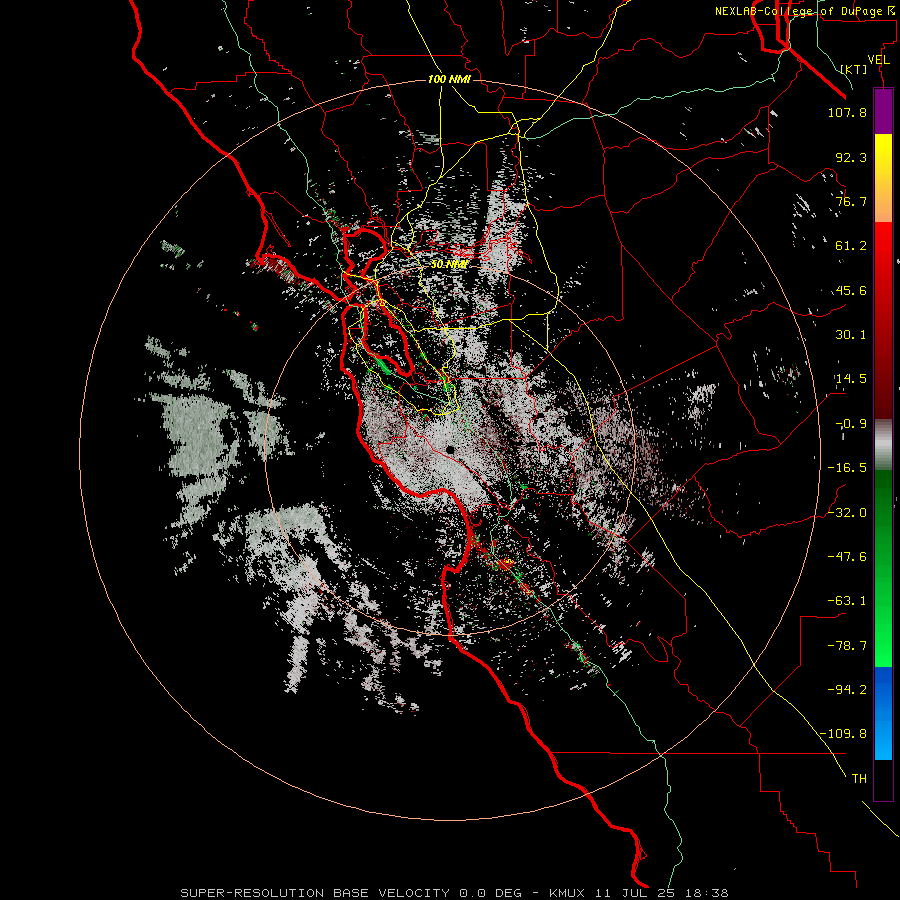Select the -32.0 velocity scale value

pyautogui.click(x=847, y=513)
